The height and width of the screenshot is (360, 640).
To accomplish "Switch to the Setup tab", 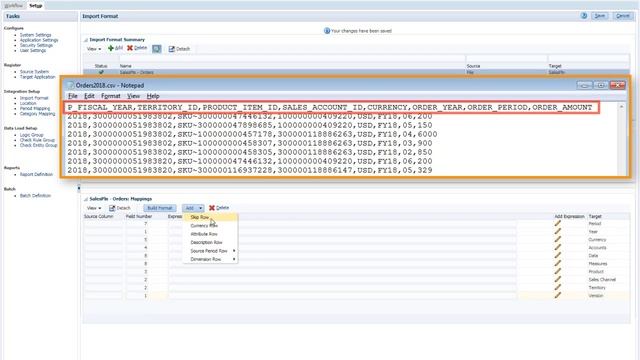I will (36, 5).
